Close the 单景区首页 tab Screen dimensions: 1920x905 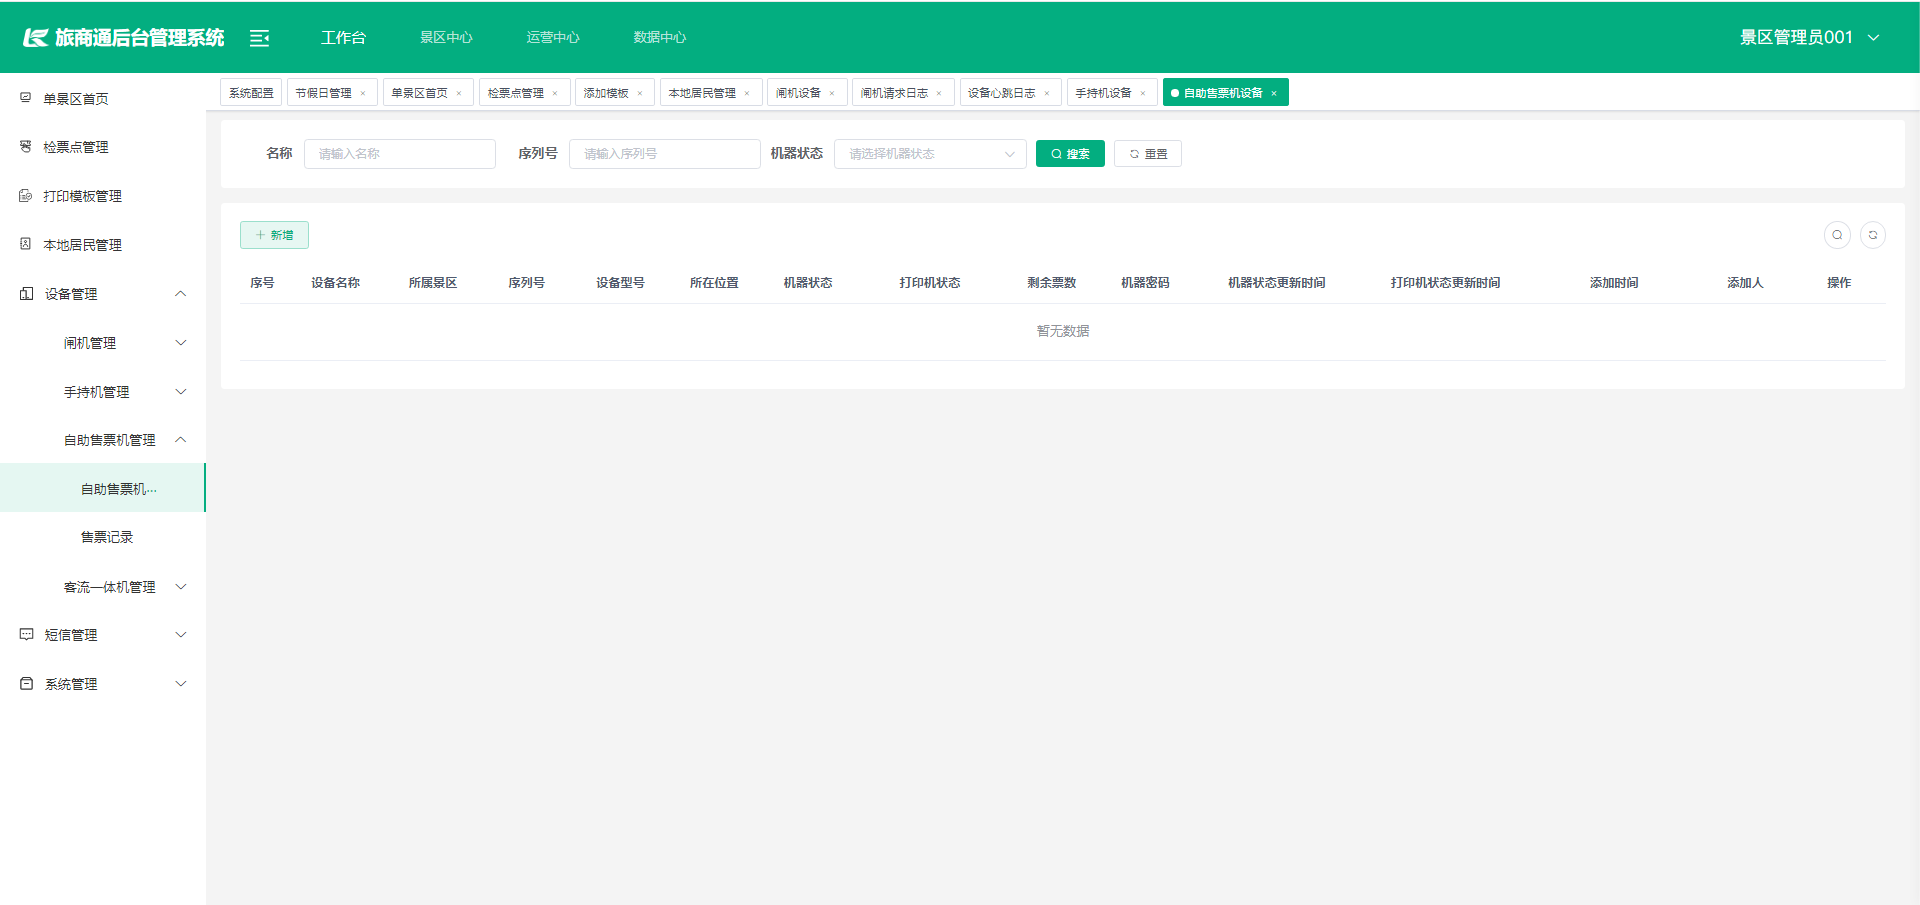[x=459, y=93]
